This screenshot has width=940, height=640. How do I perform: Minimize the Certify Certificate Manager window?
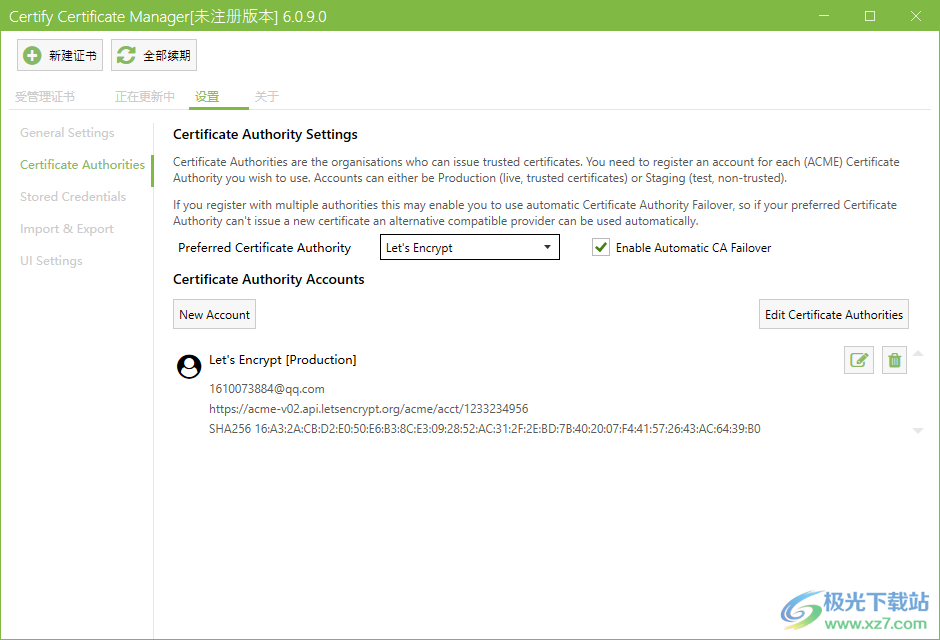(824, 16)
